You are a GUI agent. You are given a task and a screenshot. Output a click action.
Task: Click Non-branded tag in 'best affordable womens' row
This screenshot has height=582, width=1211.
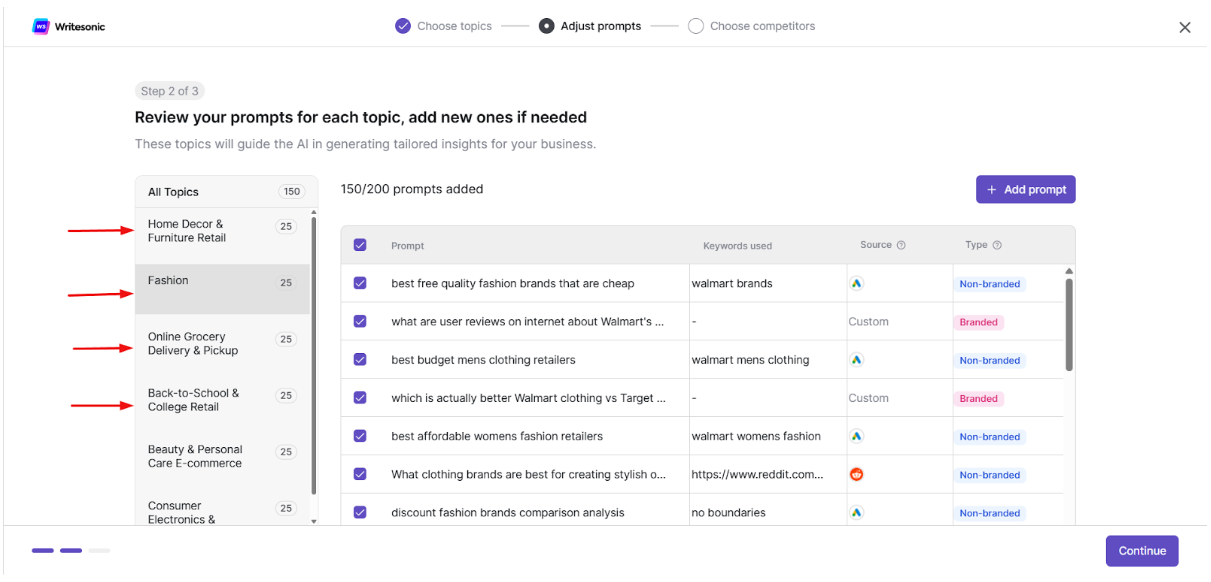click(990, 437)
